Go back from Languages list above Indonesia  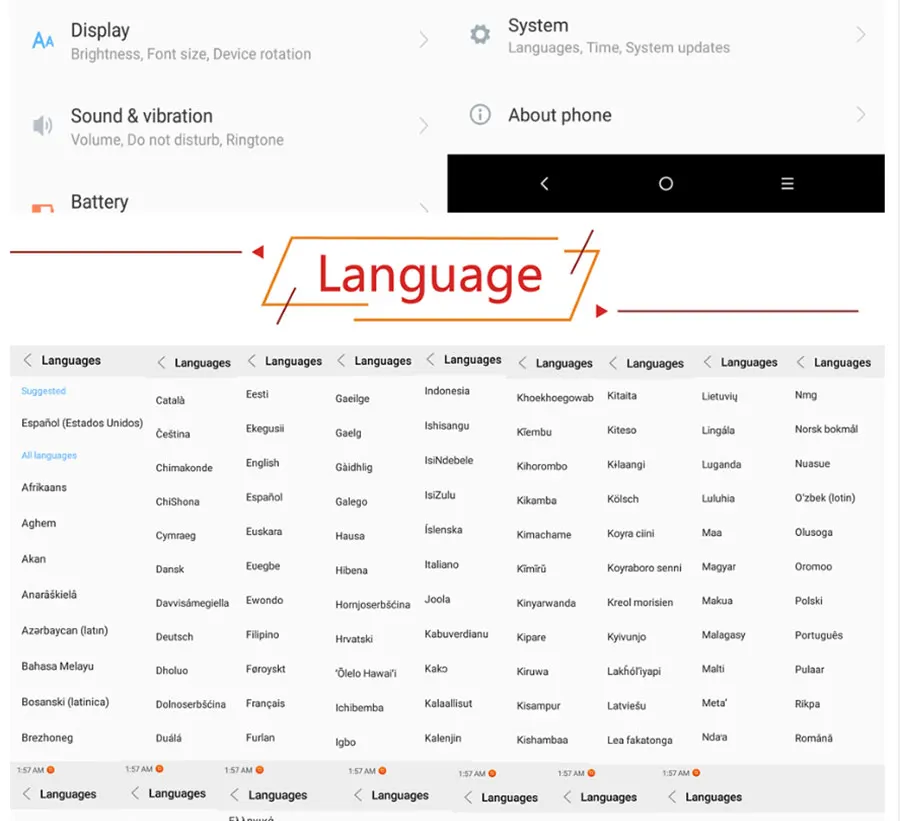[430, 359]
